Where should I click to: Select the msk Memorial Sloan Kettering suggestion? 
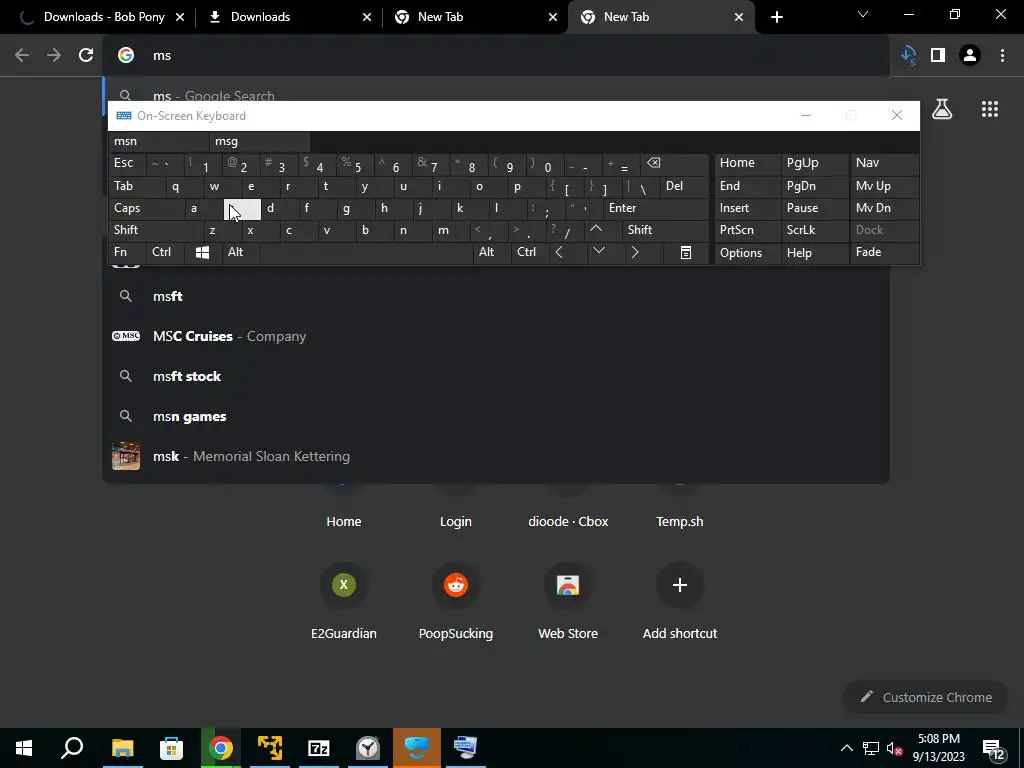(x=496, y=456)
